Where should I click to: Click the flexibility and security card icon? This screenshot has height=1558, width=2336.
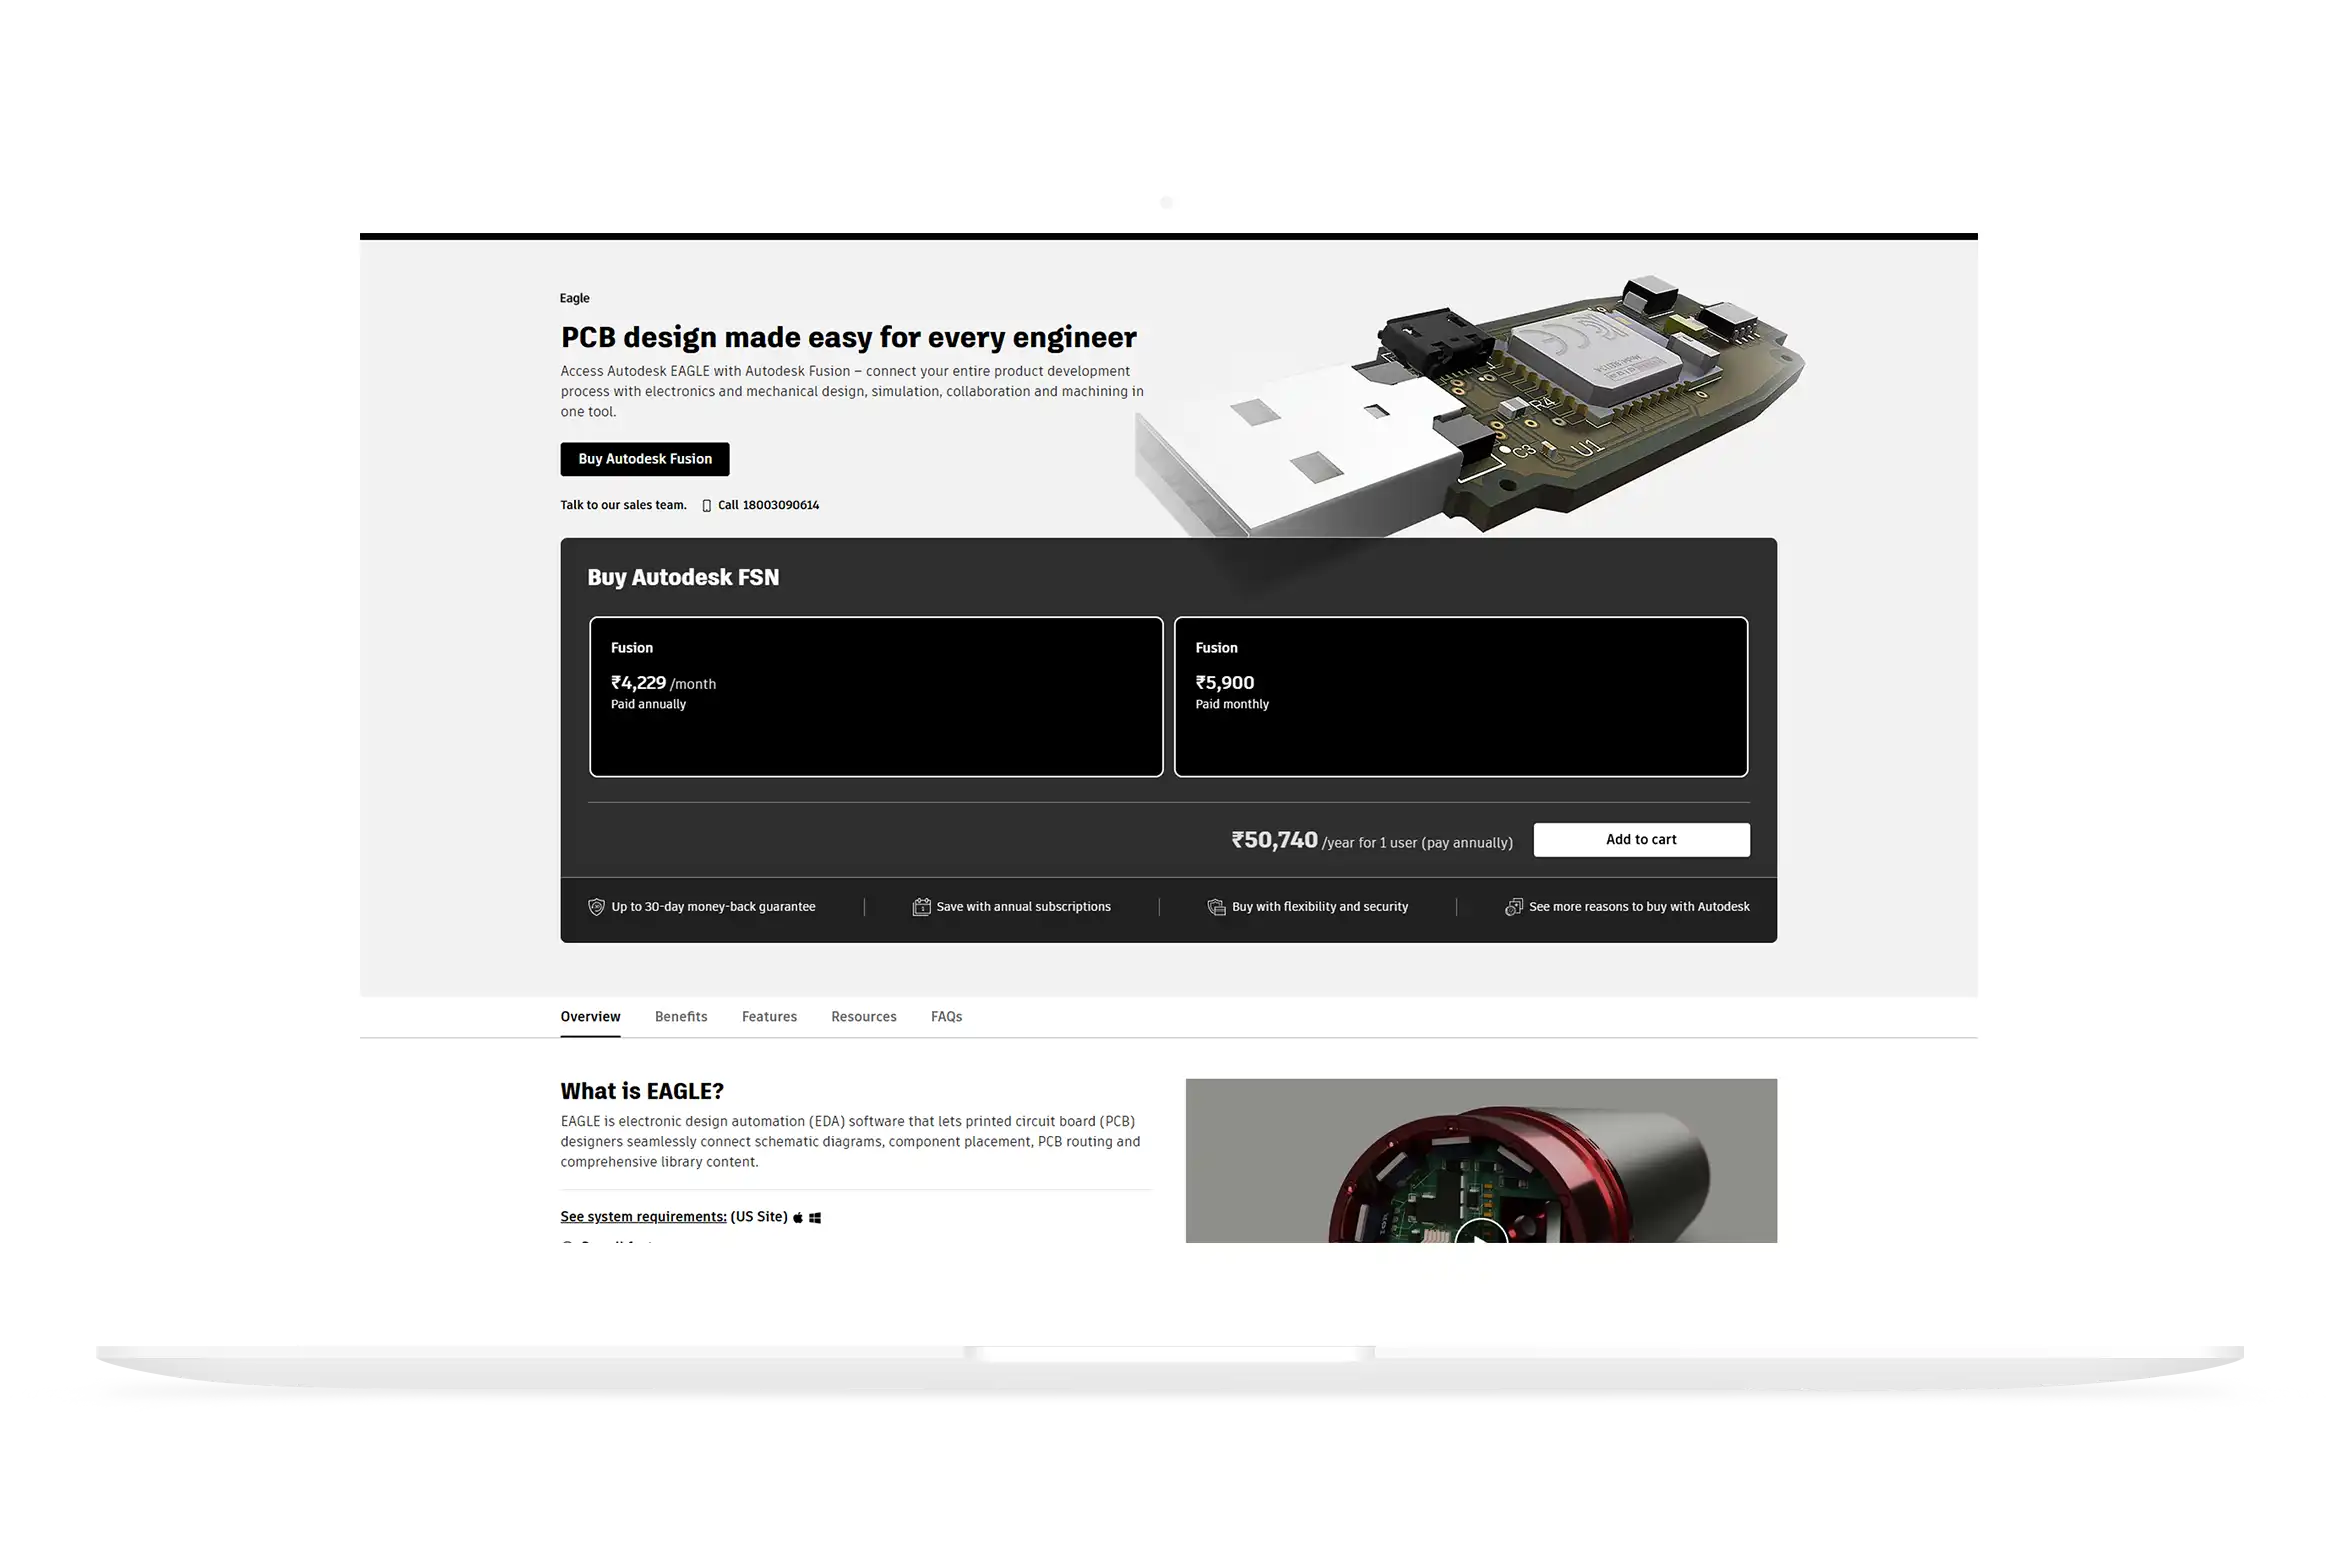click(x=1216, y=907)
